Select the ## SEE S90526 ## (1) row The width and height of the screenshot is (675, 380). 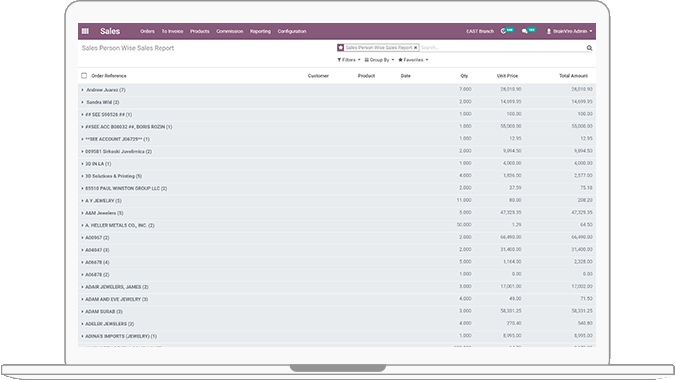(337, 114)
